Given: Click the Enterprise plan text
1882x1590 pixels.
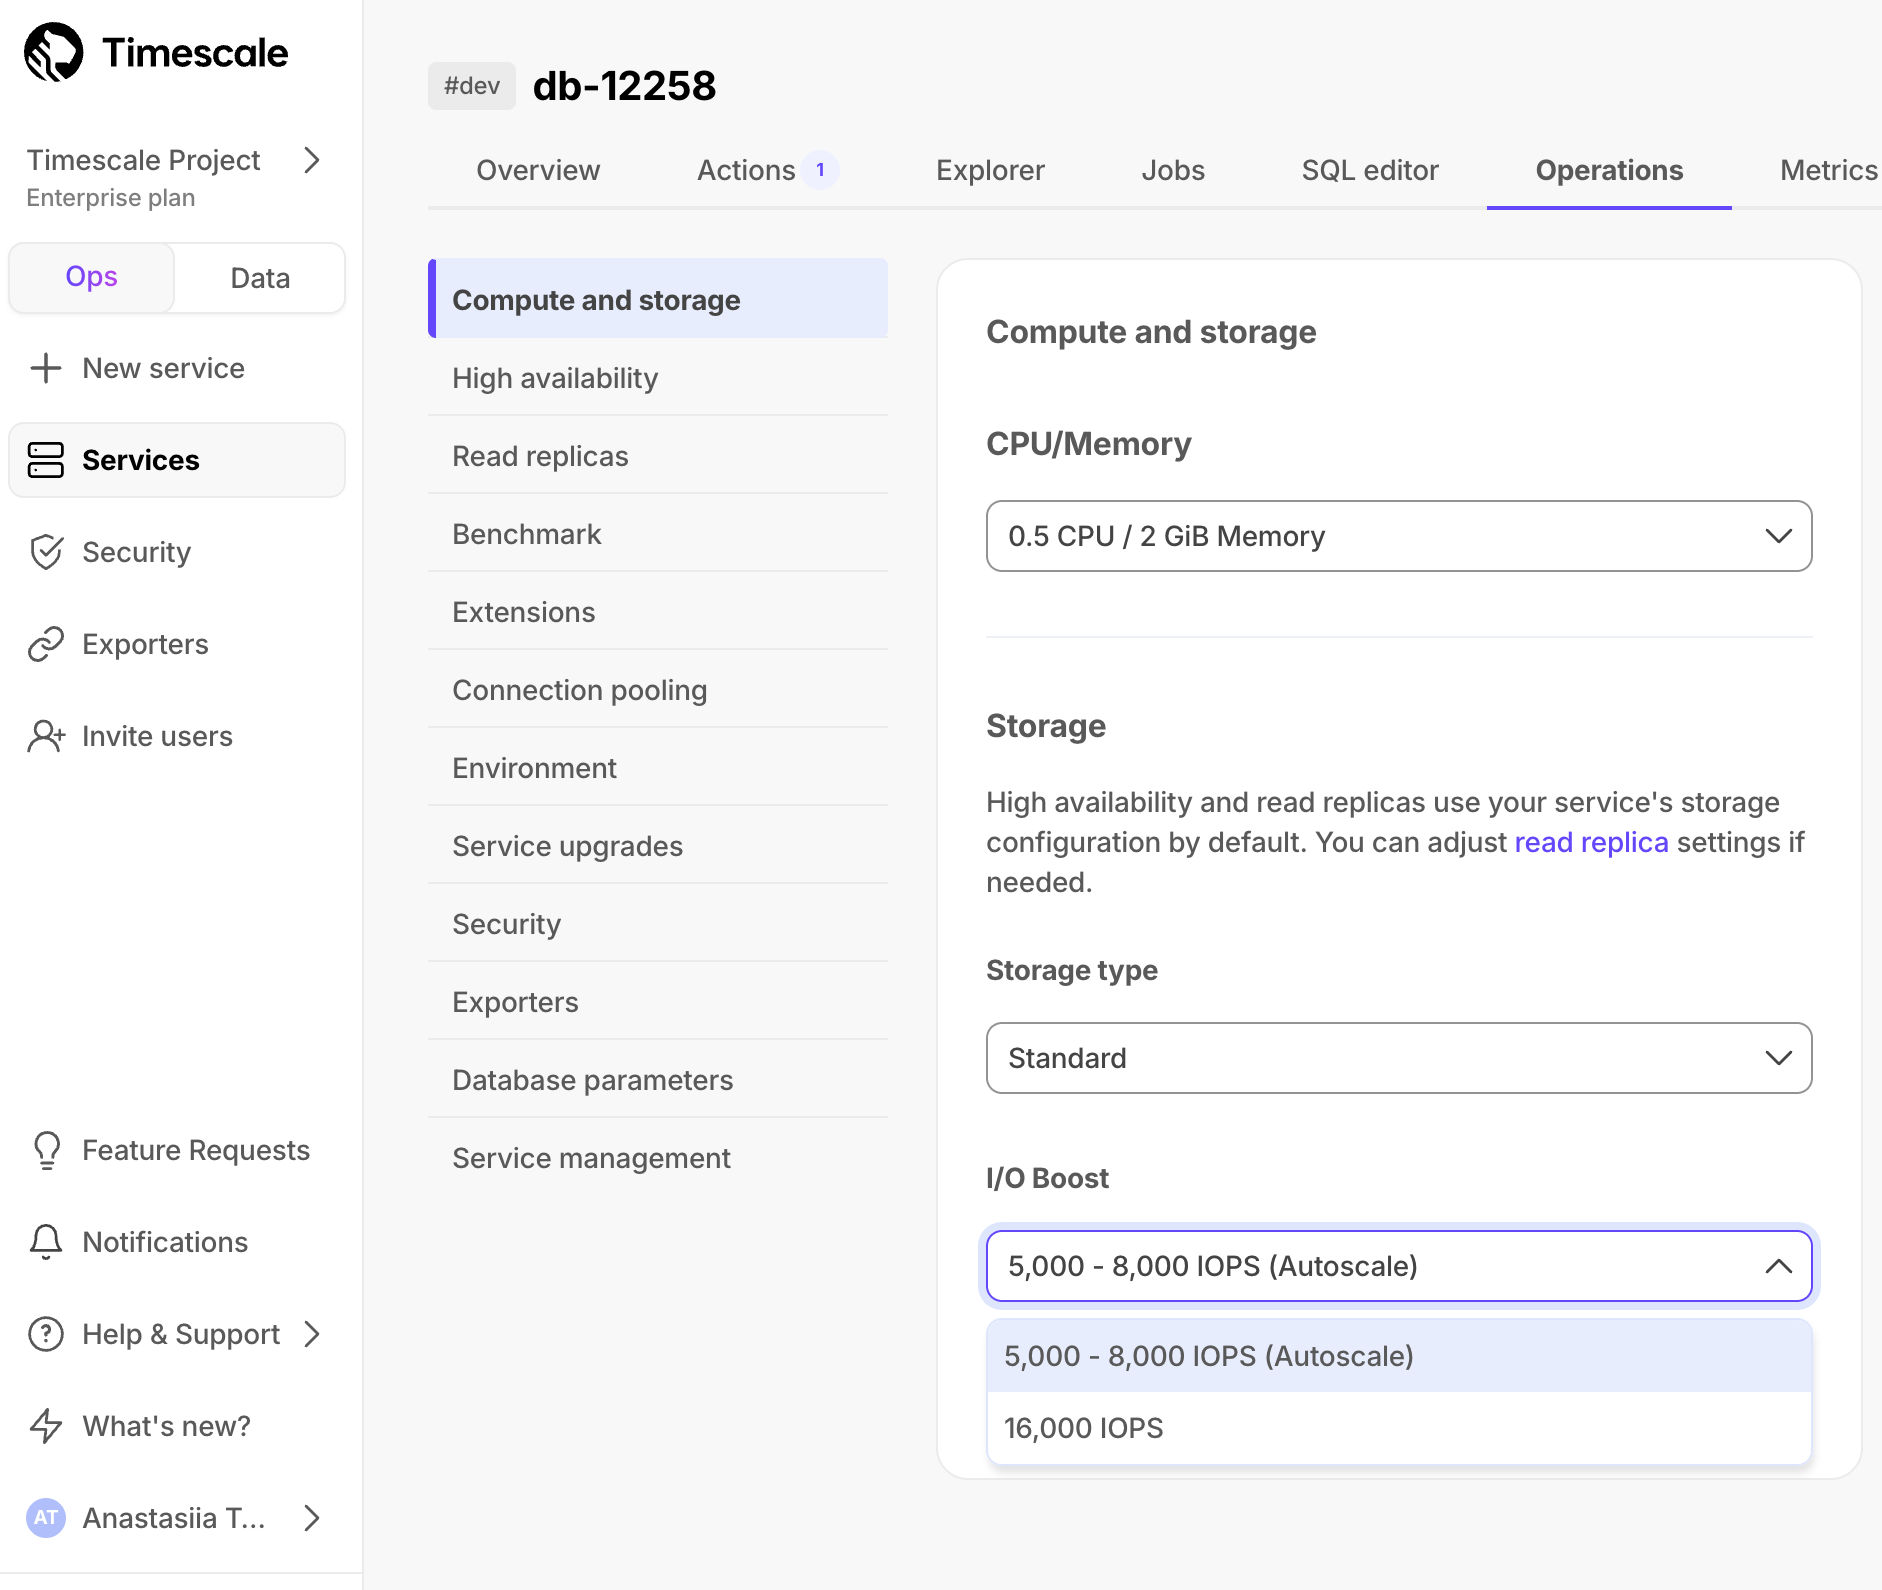Looking at the screenshot, I should [x=110, y=197].
